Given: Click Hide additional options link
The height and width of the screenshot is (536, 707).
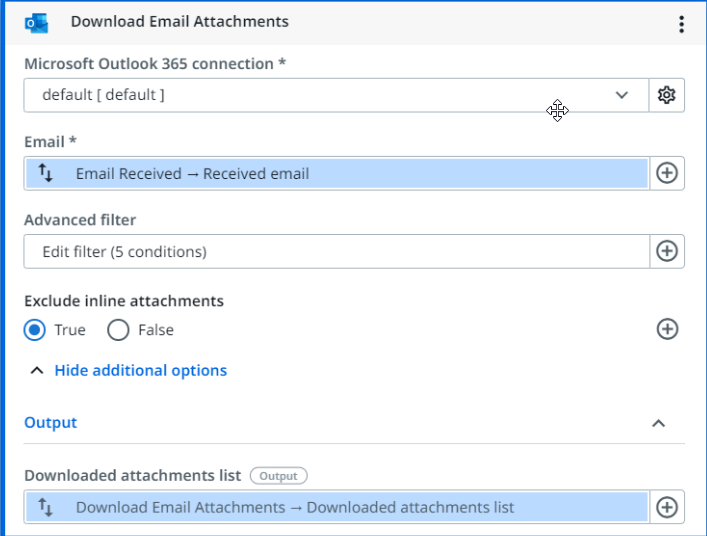Looking at the screenshot, I should (141, 371).
